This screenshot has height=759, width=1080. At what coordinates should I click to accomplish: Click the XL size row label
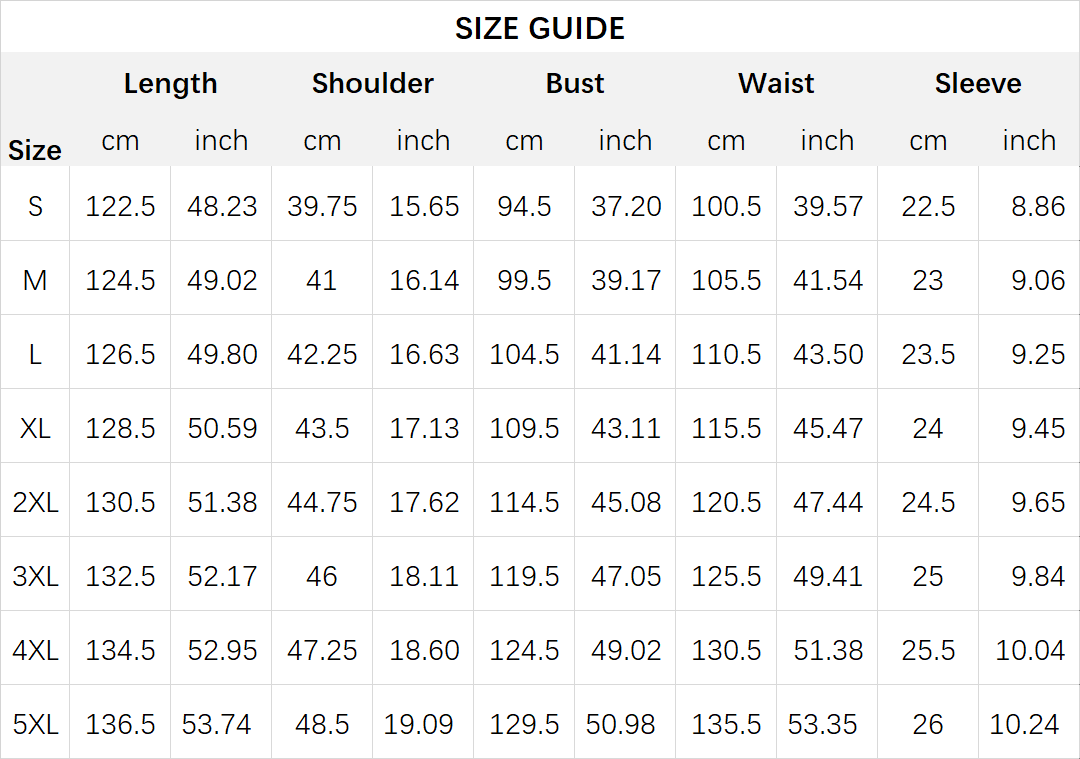(35, 428)
